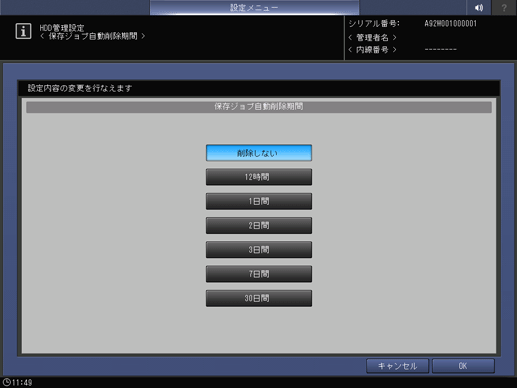Open the 設定メニュー tab

[x=254, y=7]
